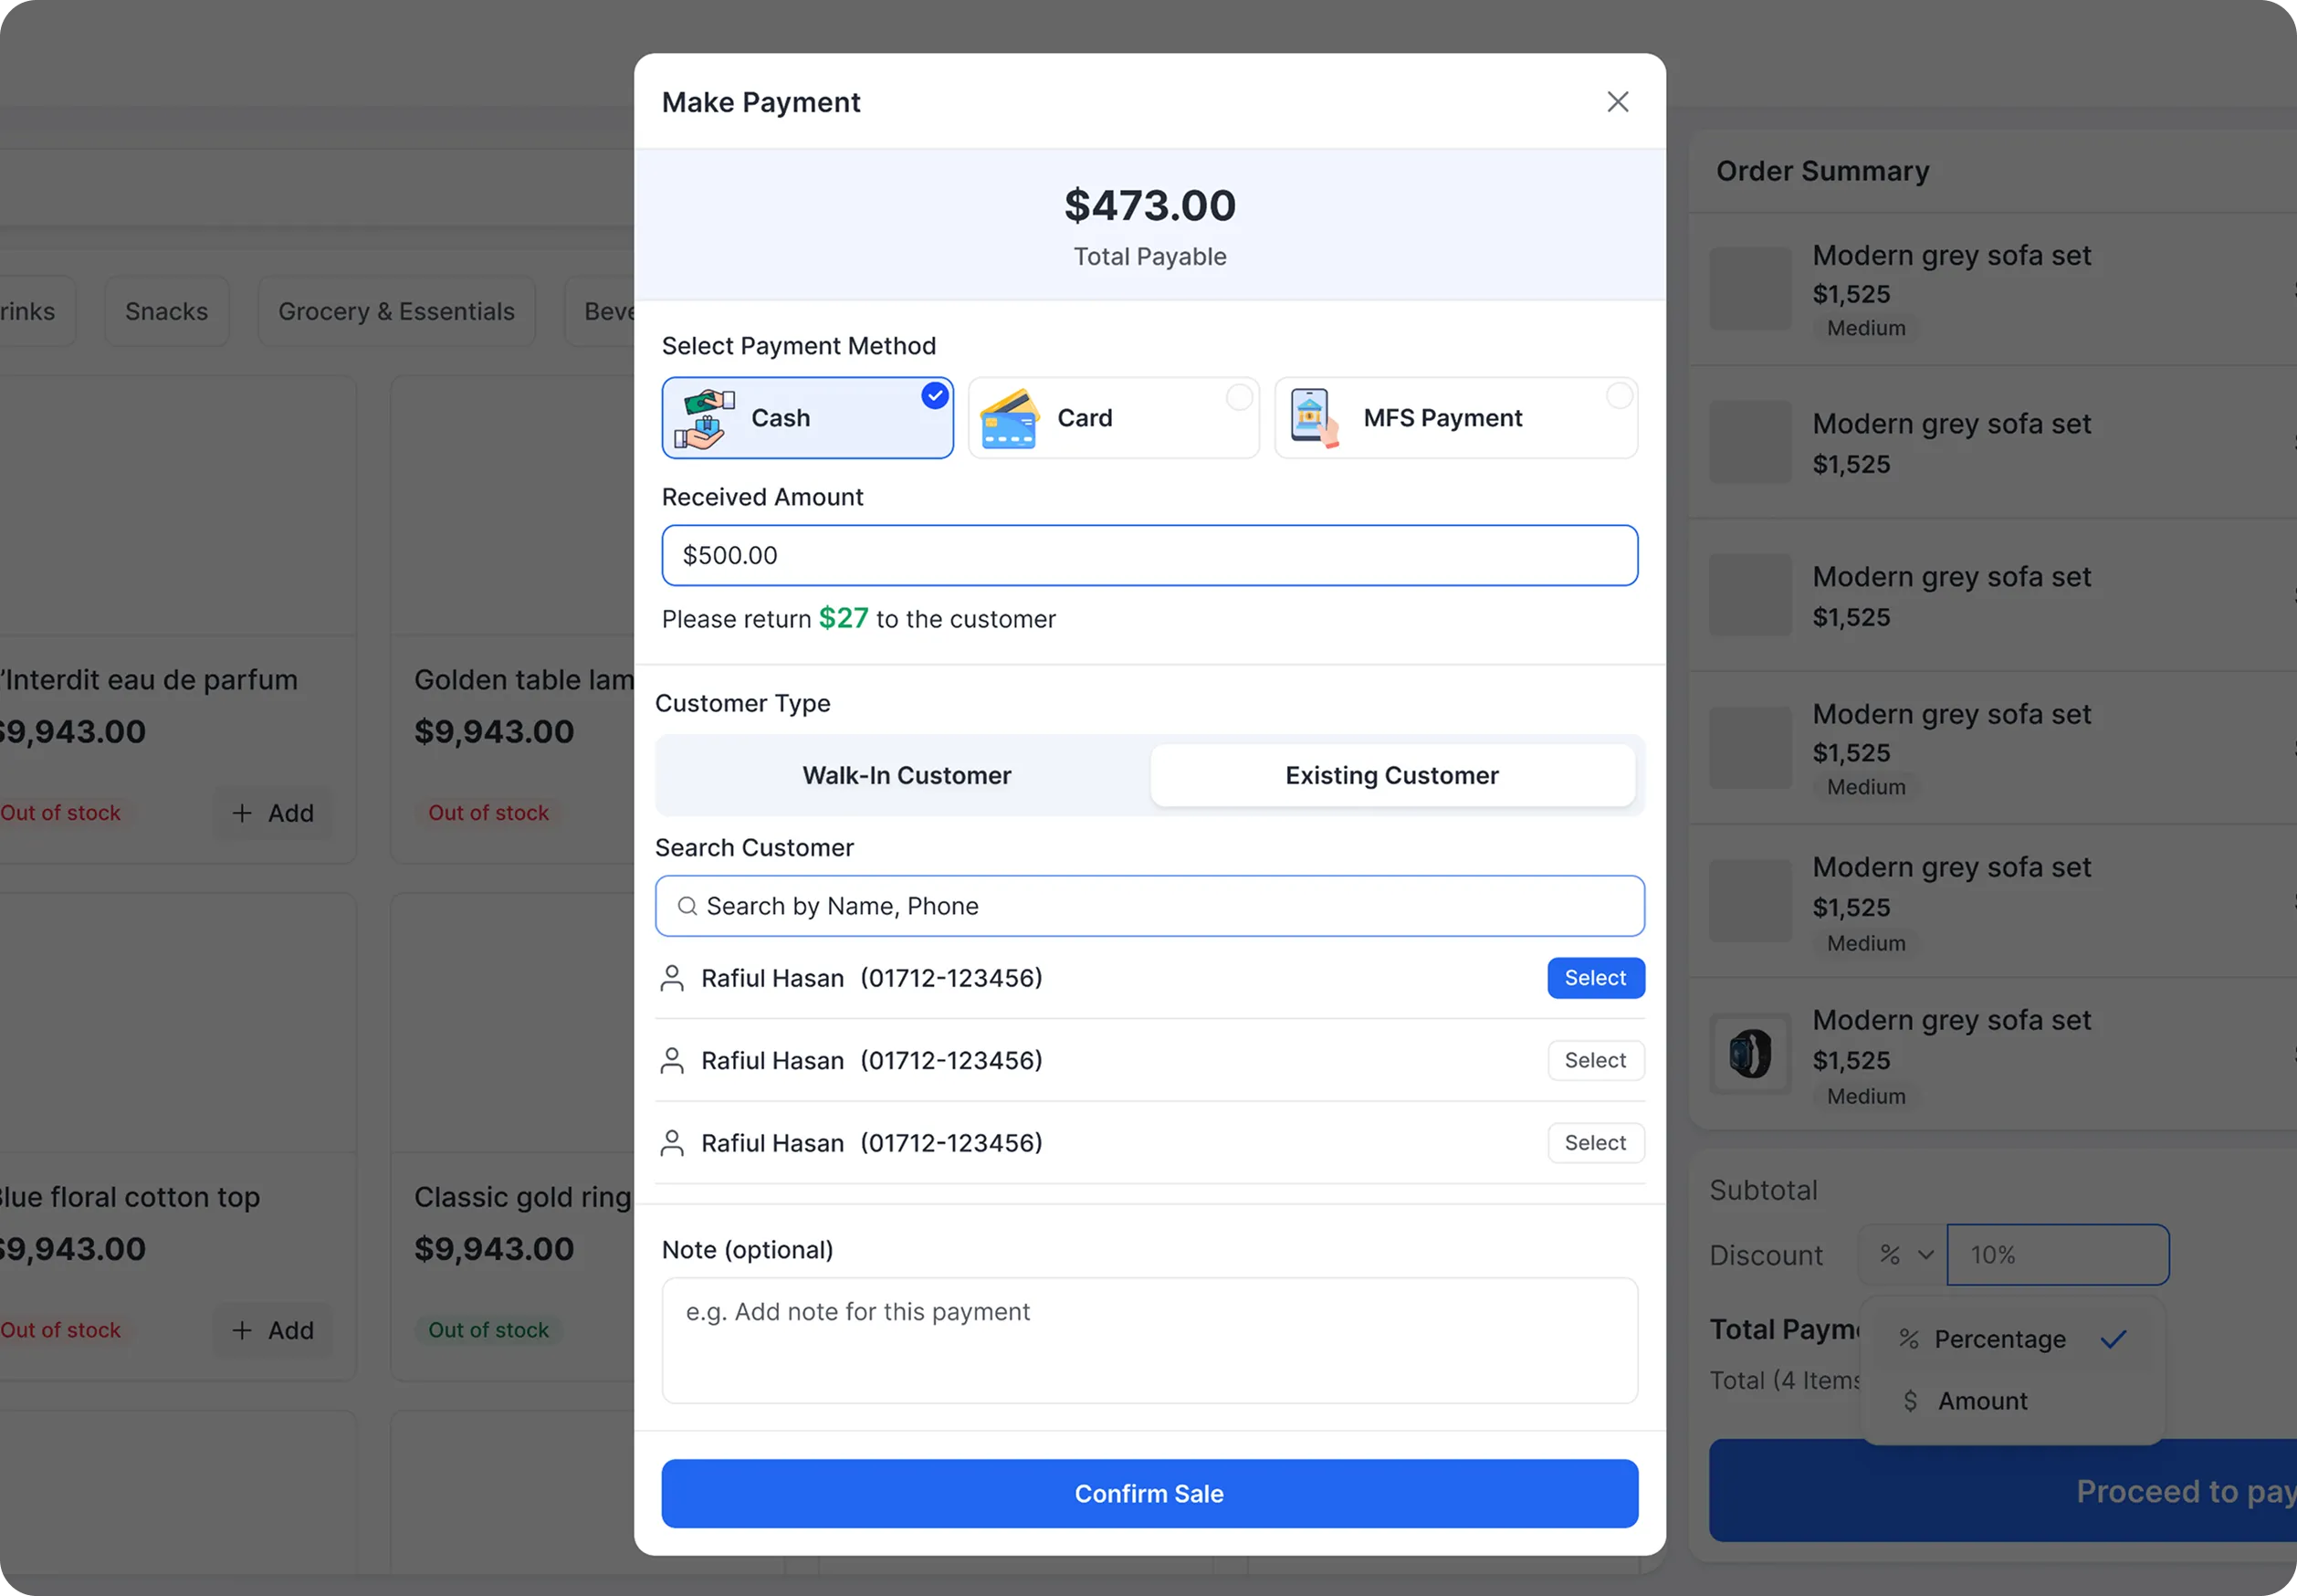Click green Out of stock badge under Classic gold ring
Screen dimensions: 2297x1596
pyautogui.click(x=488, y=1330)
